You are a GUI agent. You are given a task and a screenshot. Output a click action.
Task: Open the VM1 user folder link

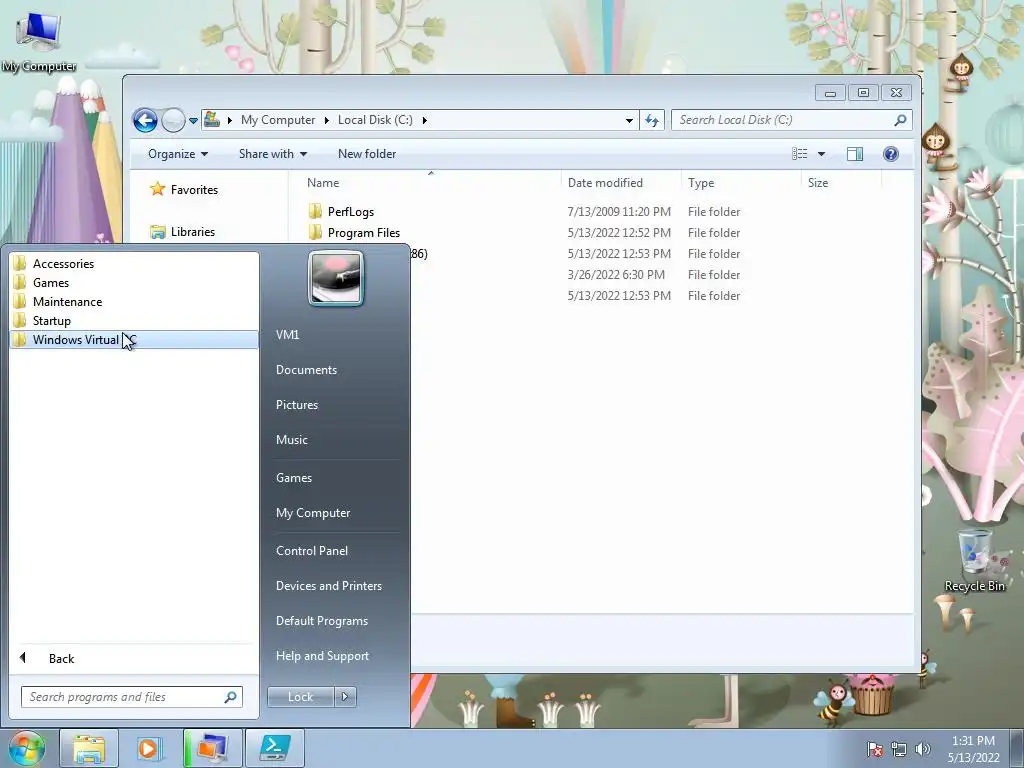pyautogui.click(x=287, y=334)
